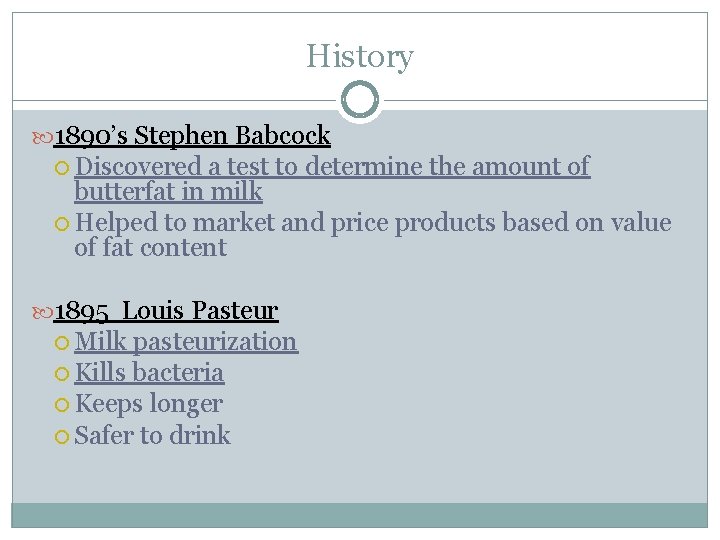Click circle bullet beside Keeps longer
The height and width of the screenshot is (540, 720).
(x=62, y=405)
